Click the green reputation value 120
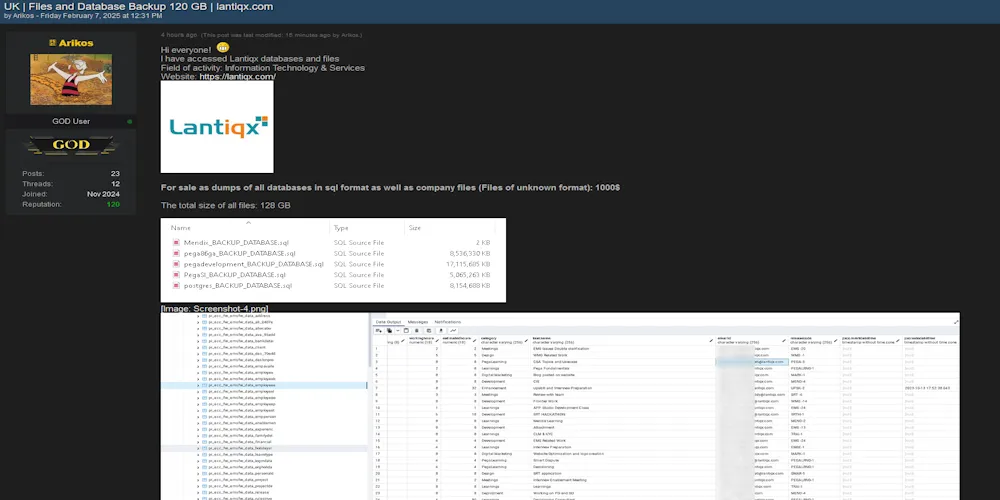Screen dimensions: 1000x500 [x=113, y=204]
